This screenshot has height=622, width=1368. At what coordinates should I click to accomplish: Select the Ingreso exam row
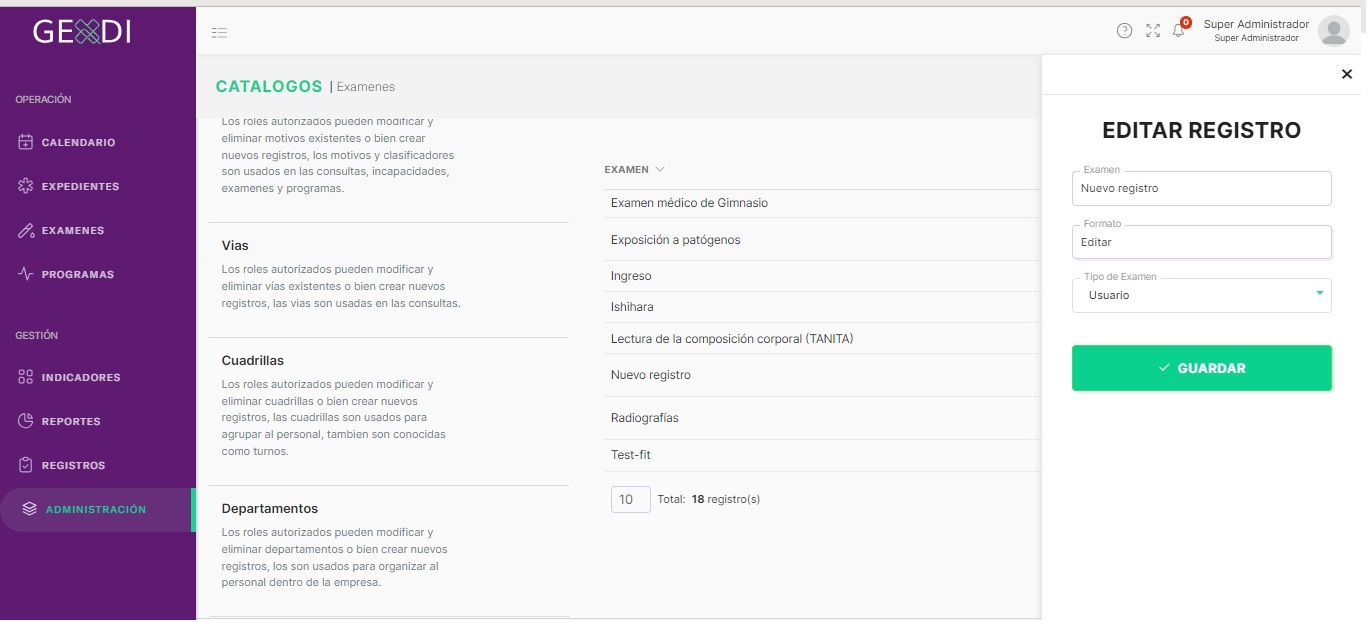pyautogui.click(x=822, y=276)
